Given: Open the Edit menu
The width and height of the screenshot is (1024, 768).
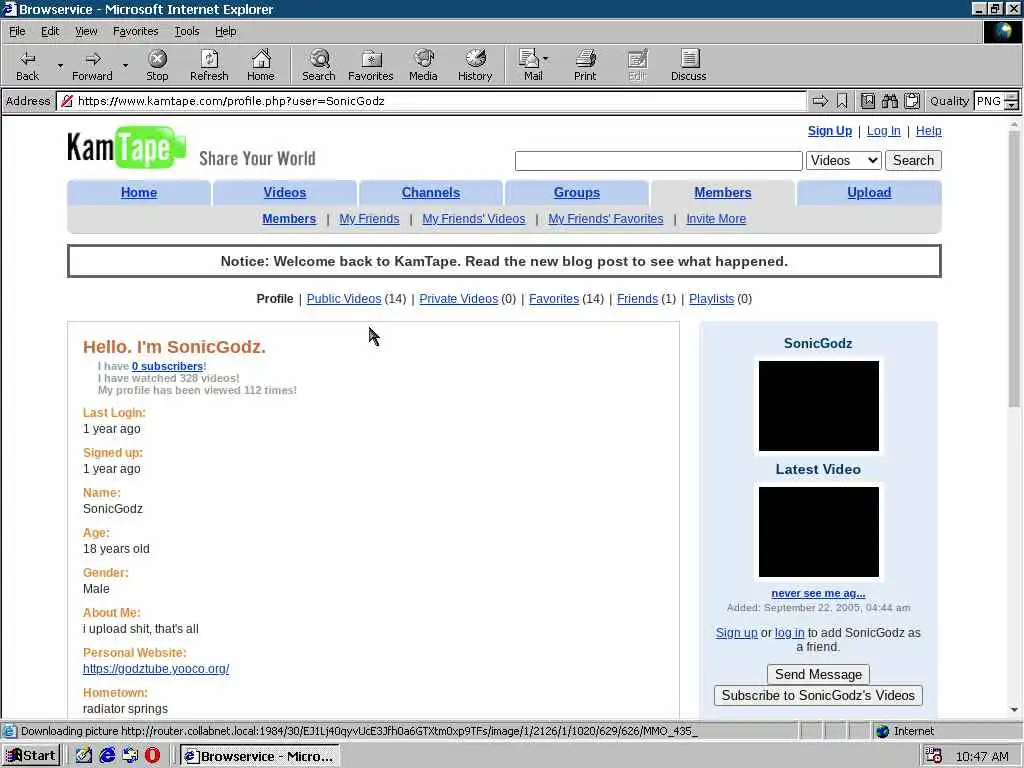Looking at the screenshot, I should pyautogui.click(x=50, y=31).
